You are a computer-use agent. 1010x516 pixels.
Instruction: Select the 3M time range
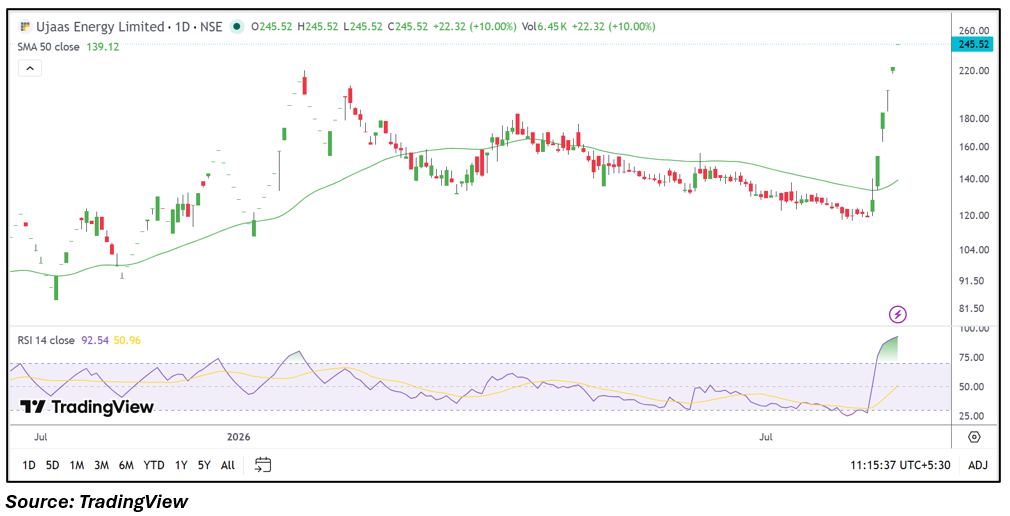tap(101, 465)
